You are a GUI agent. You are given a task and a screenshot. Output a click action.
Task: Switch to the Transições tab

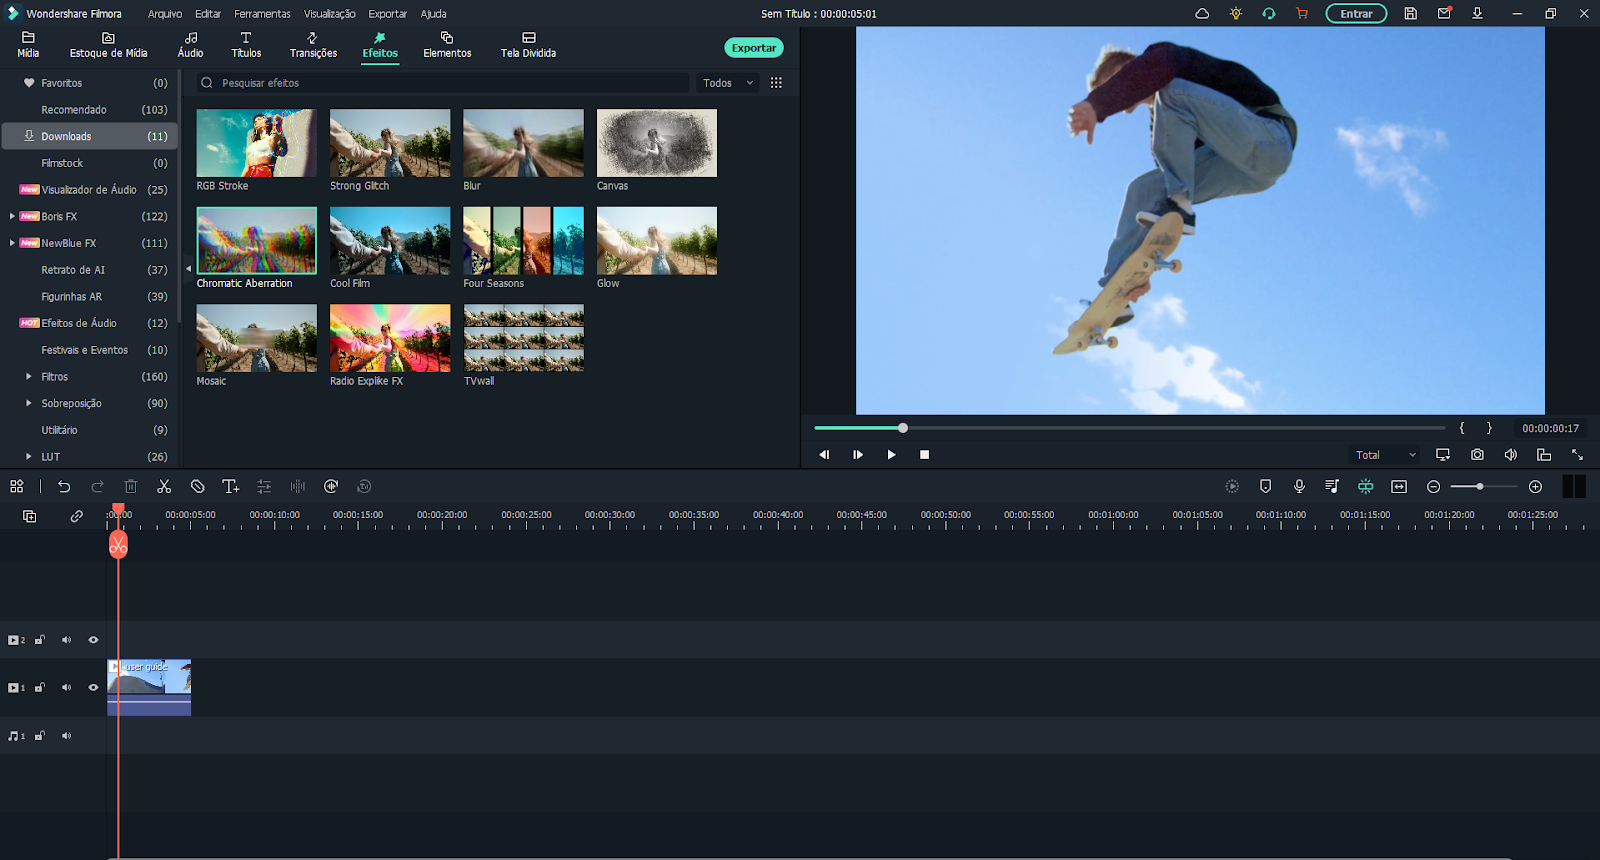313,45
